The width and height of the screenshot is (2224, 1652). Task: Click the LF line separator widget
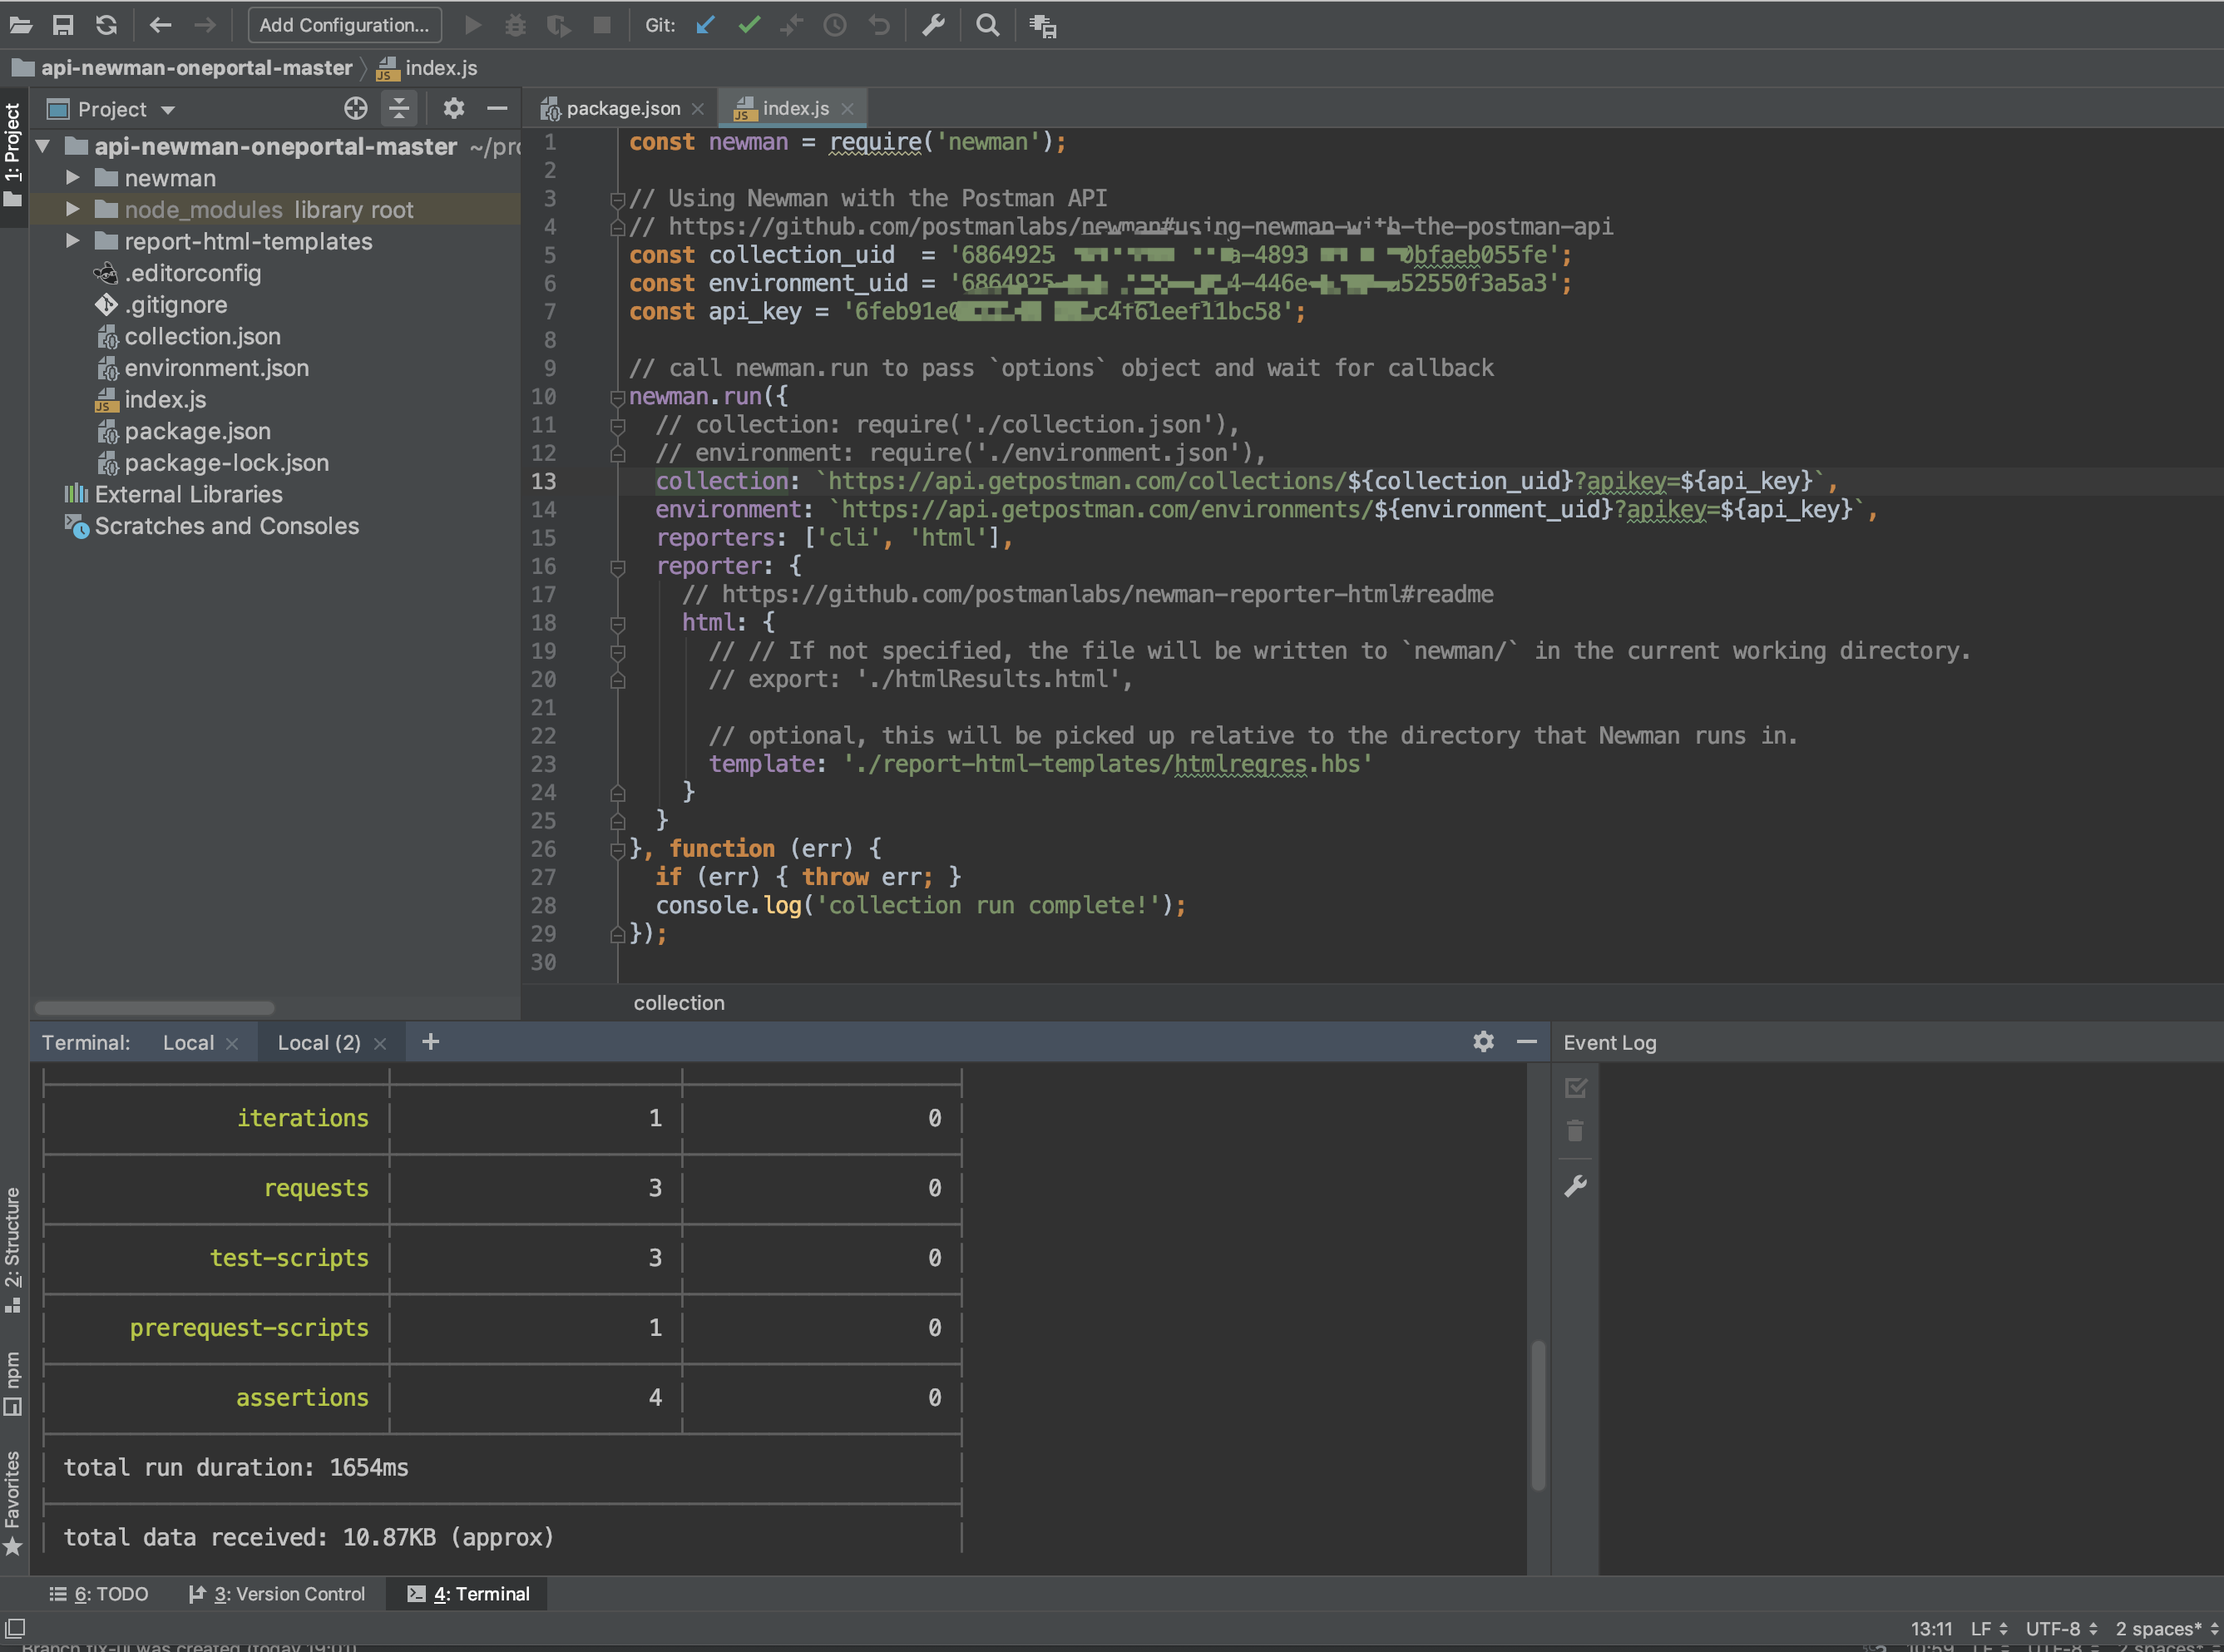(x=1989, y=1629)
